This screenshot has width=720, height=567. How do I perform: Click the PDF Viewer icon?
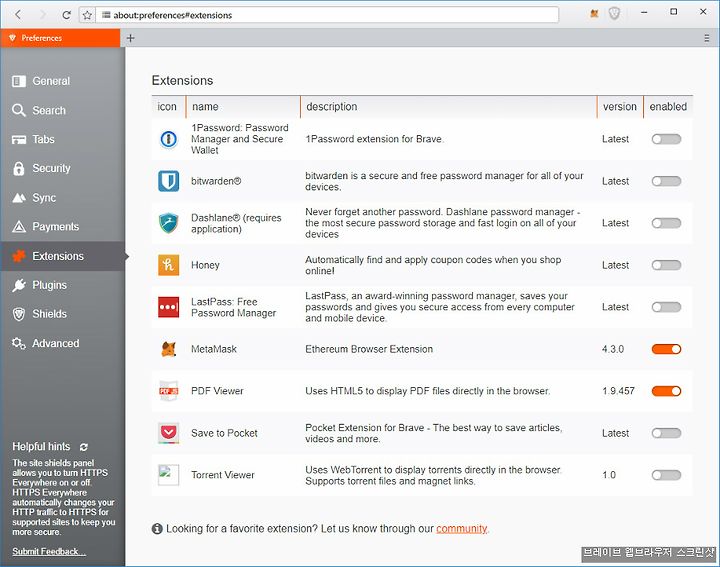pyautogui.click(x=169, y=391)
